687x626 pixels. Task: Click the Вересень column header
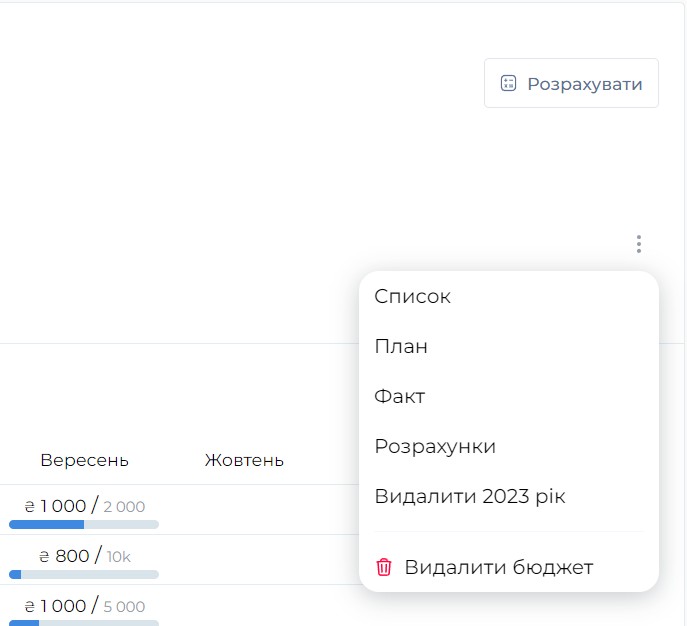(x=84, y=460)
